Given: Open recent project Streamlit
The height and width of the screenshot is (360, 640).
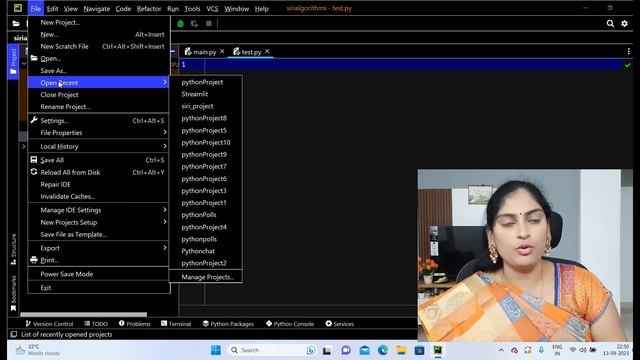Looking at the screenshot, I should 206,94.
